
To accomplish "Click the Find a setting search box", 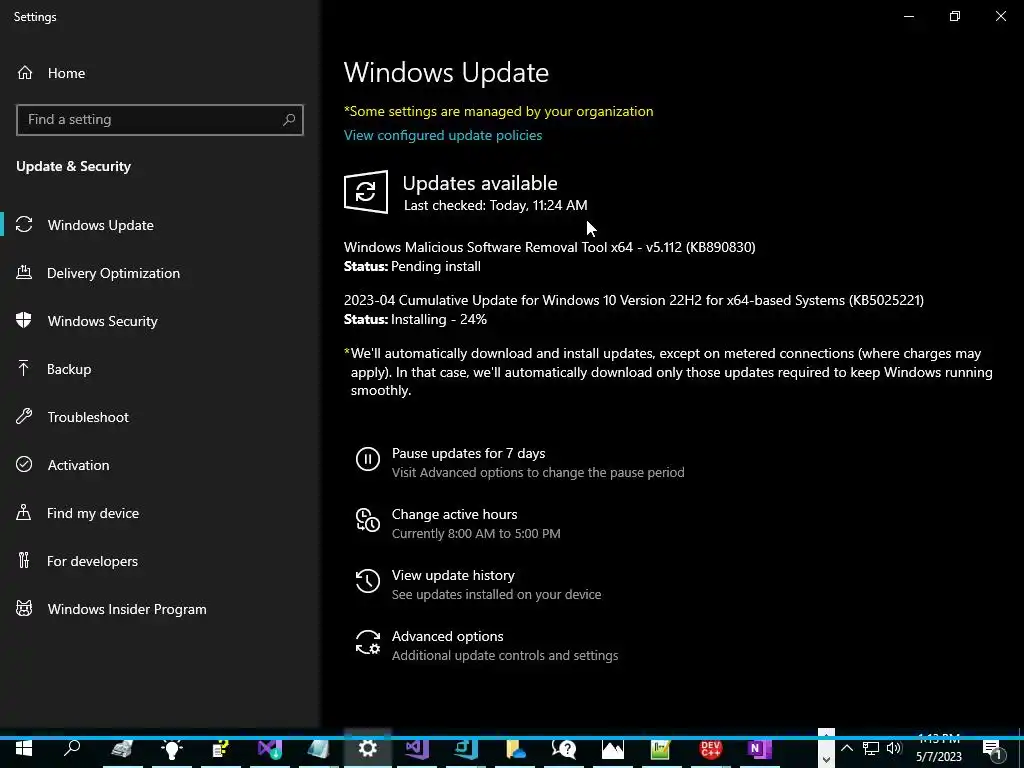I will 159,120.
